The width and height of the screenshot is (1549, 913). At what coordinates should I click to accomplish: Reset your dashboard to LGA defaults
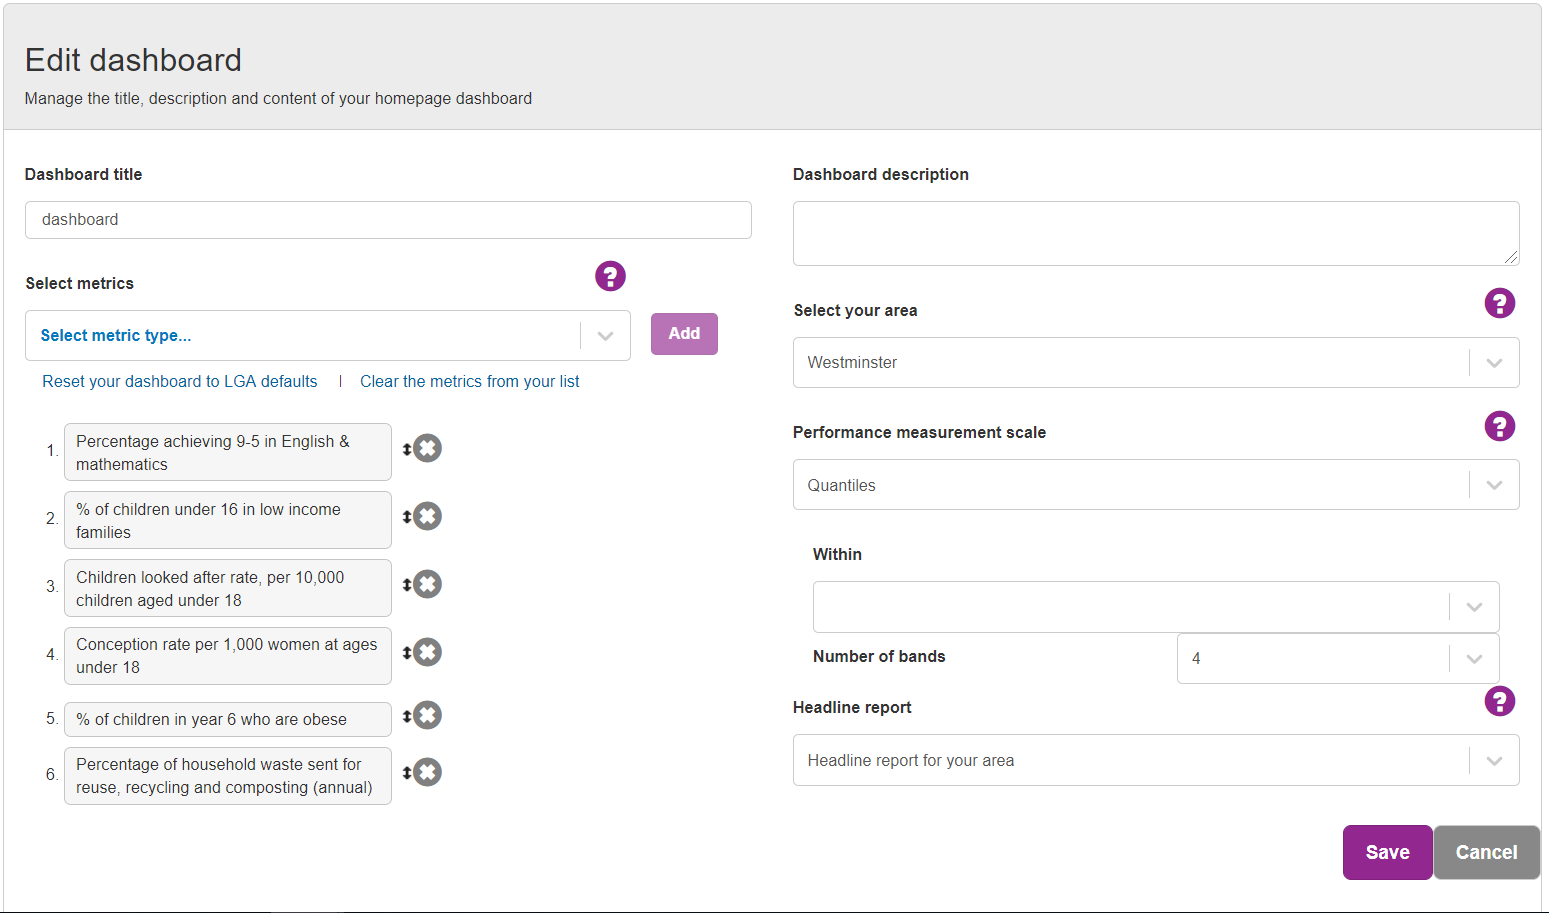[180, 382]
